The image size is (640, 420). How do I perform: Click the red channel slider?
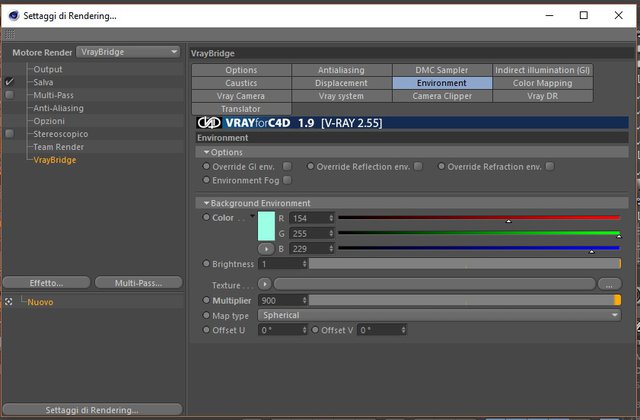click(x=479, y=218)
